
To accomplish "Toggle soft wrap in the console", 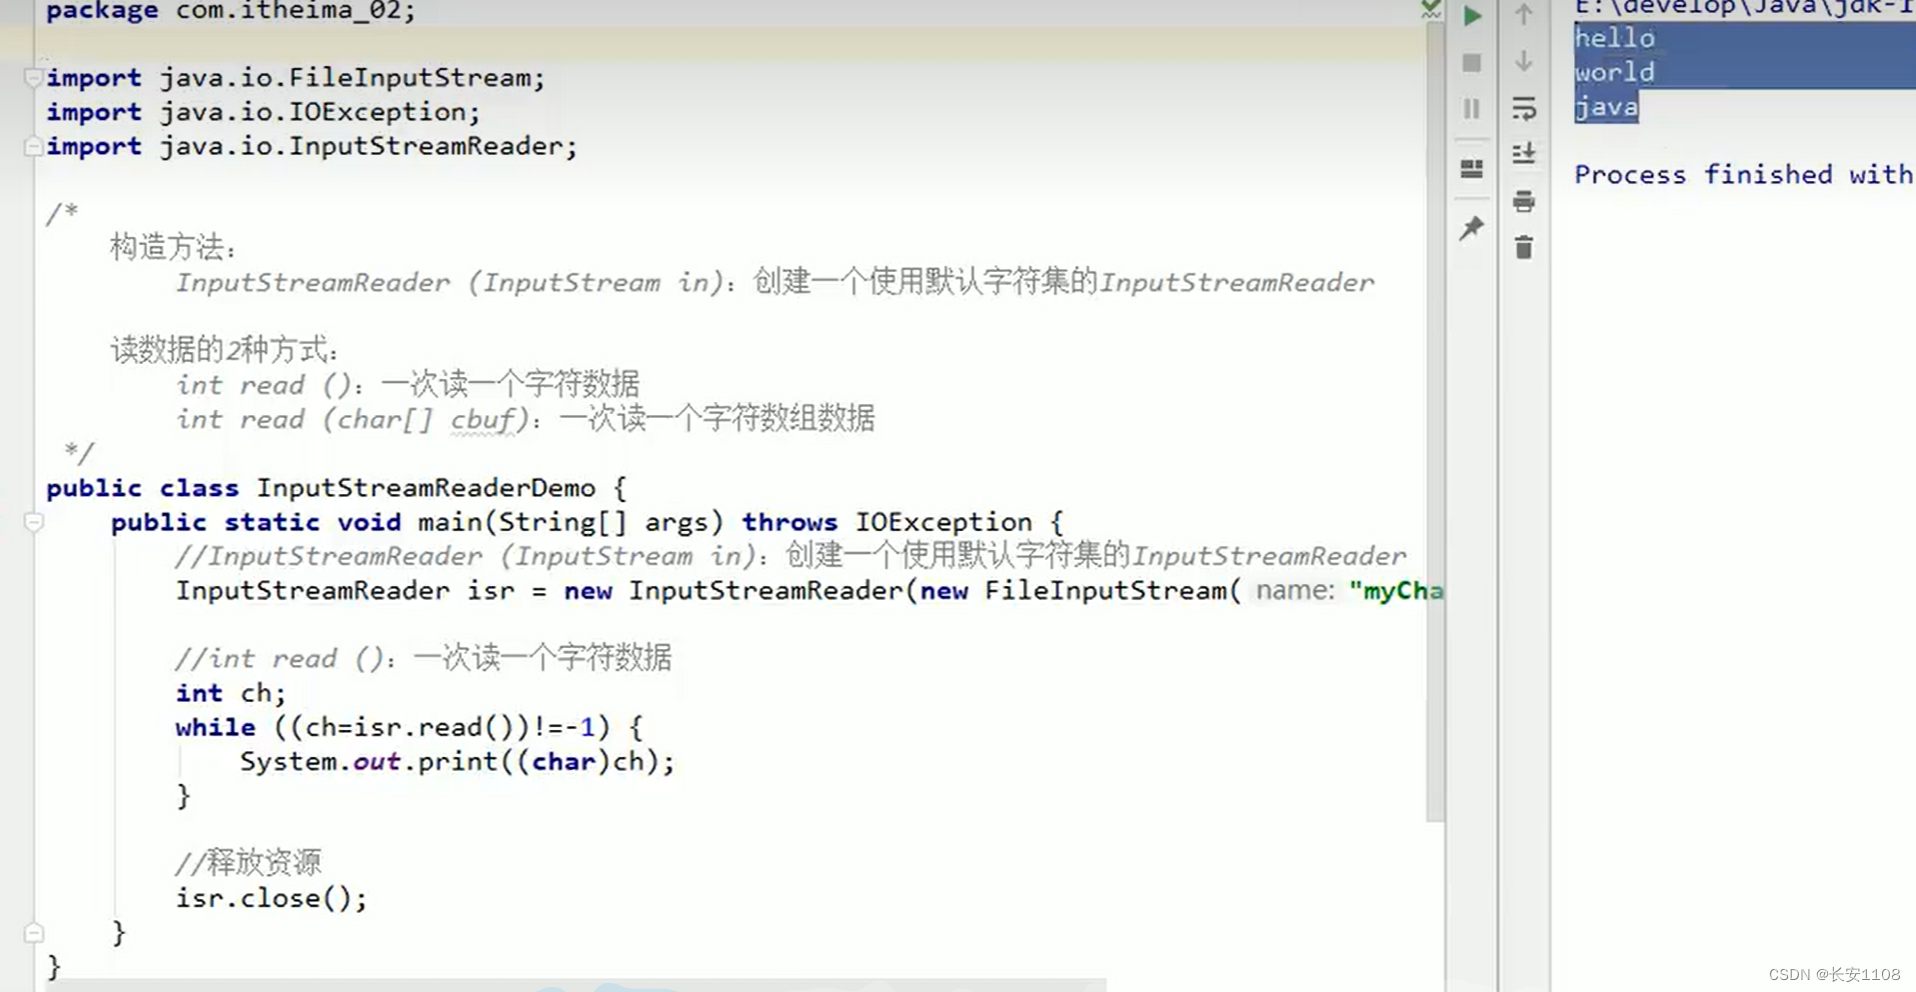I will click(1524, 108).
